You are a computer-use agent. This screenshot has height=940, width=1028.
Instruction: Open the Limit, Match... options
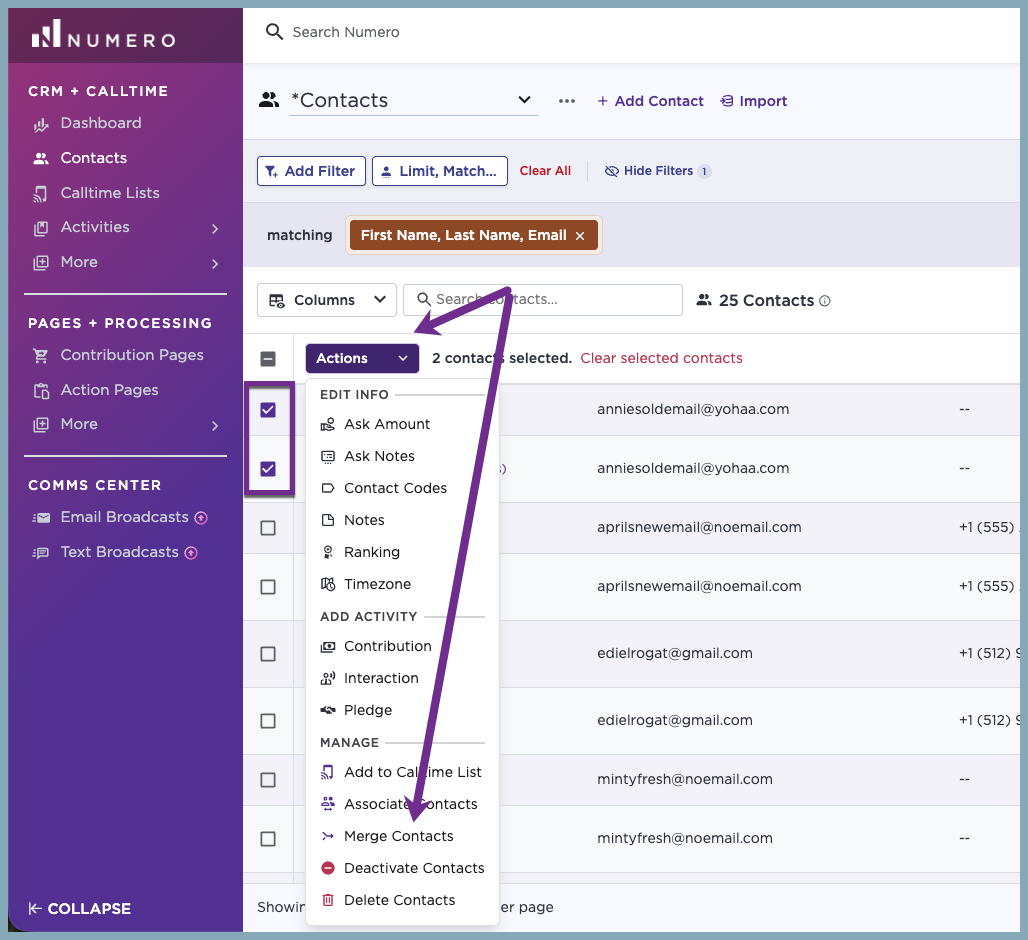440,171
